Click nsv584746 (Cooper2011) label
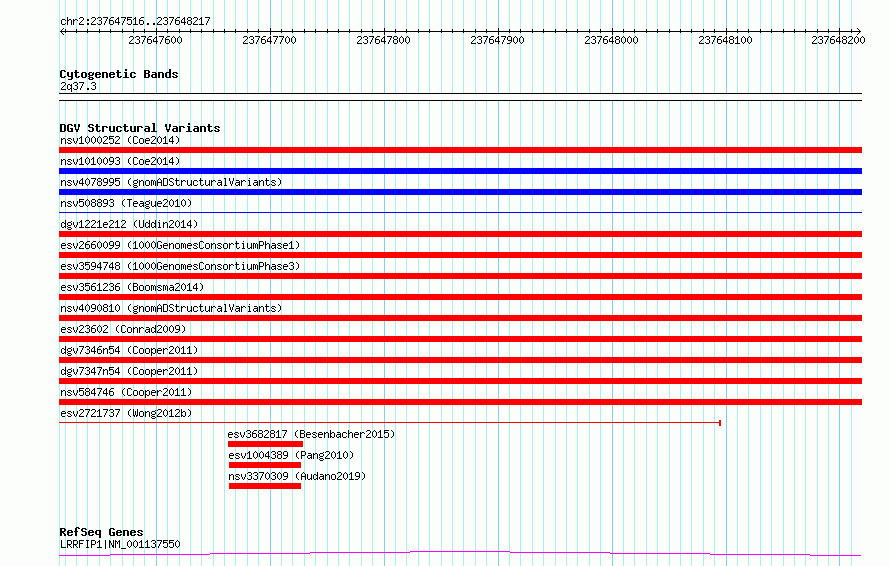 click(x=126, y=392)
